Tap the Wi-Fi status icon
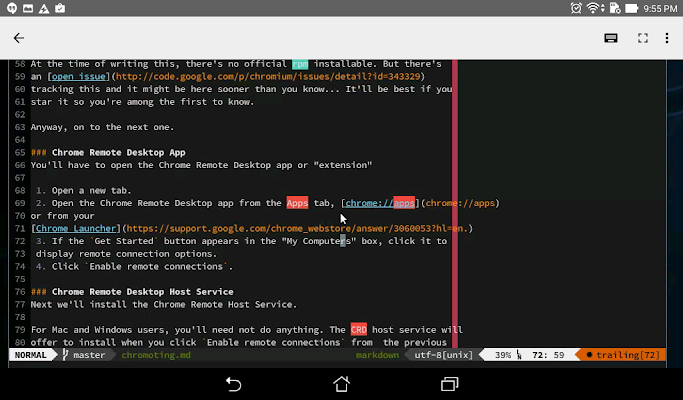The width and height of the screenshot is (683, 400). (594, 8)
